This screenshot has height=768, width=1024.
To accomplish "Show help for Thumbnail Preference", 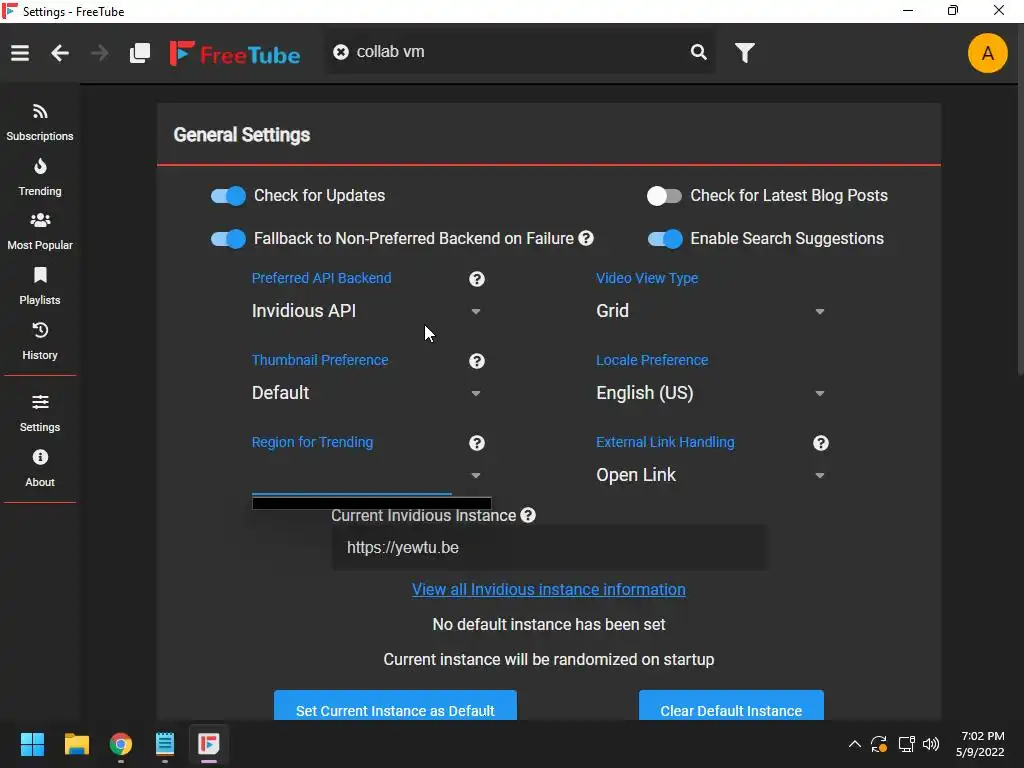I will coord(477,361).
